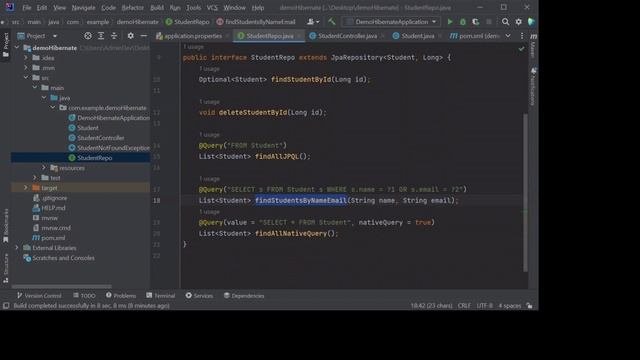Click the read-only lock icon in status bar
This screenshot has height=360, width=640.
[529, 305]
